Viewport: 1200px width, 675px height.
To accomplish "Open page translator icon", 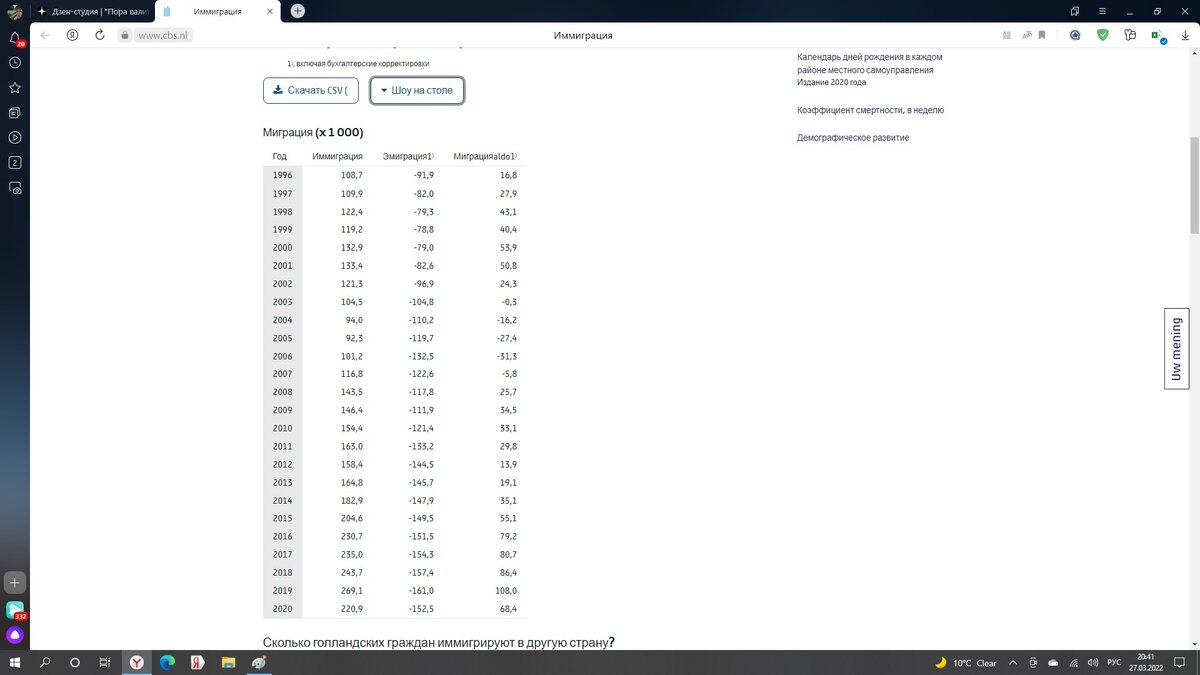I will (1025, 35).
